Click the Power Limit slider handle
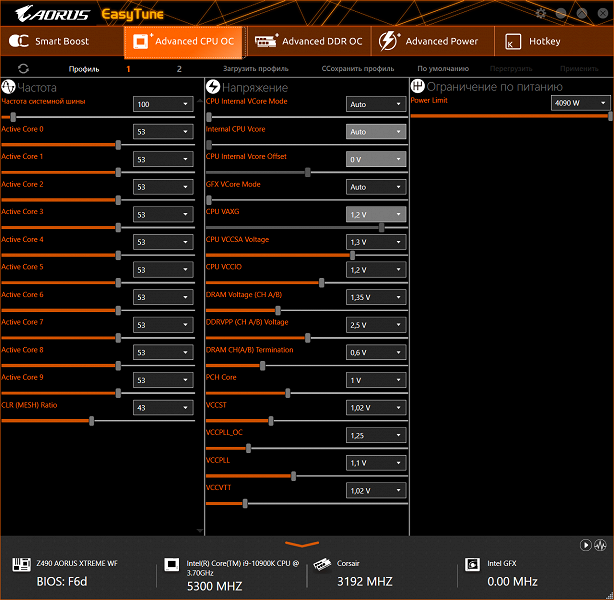The image size is (614, 600). (x=610, y=116)
